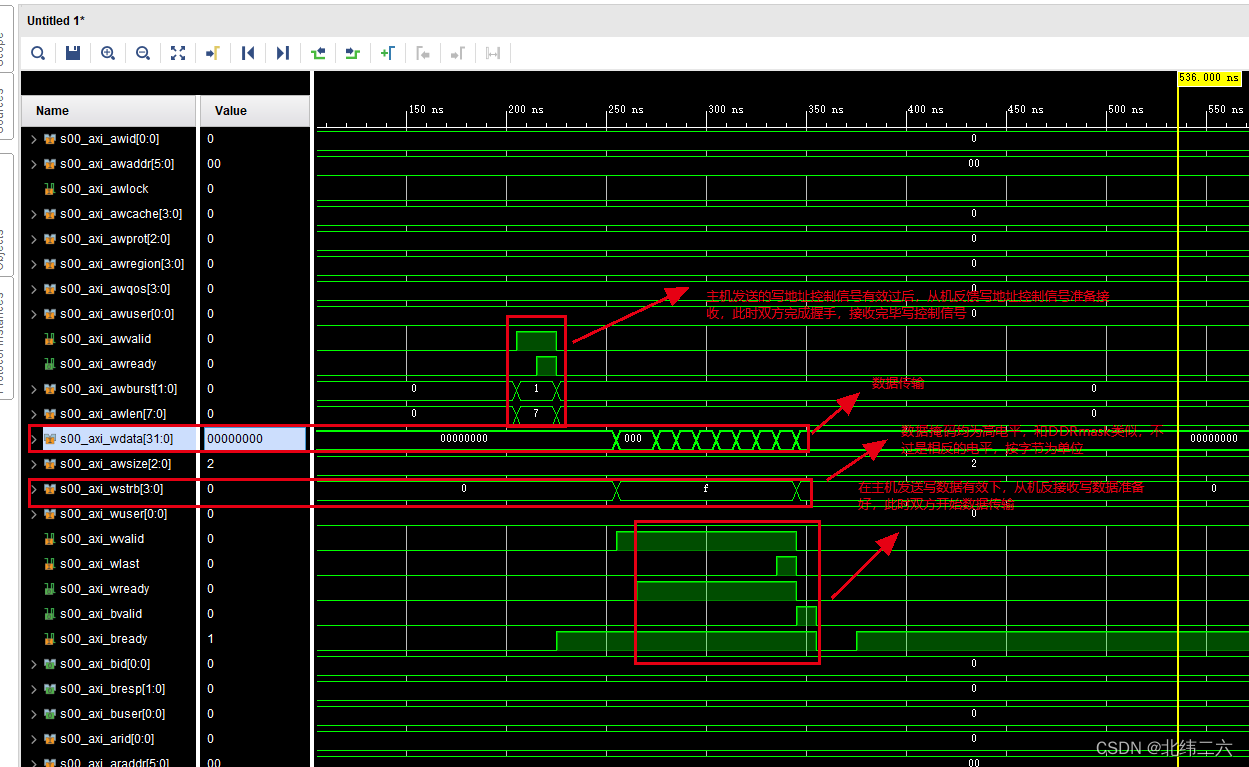Screen dimensions: 1249x767
Task: Click the yellow 536.000 ns cursor label
Action: click(x=1209, y=78)
